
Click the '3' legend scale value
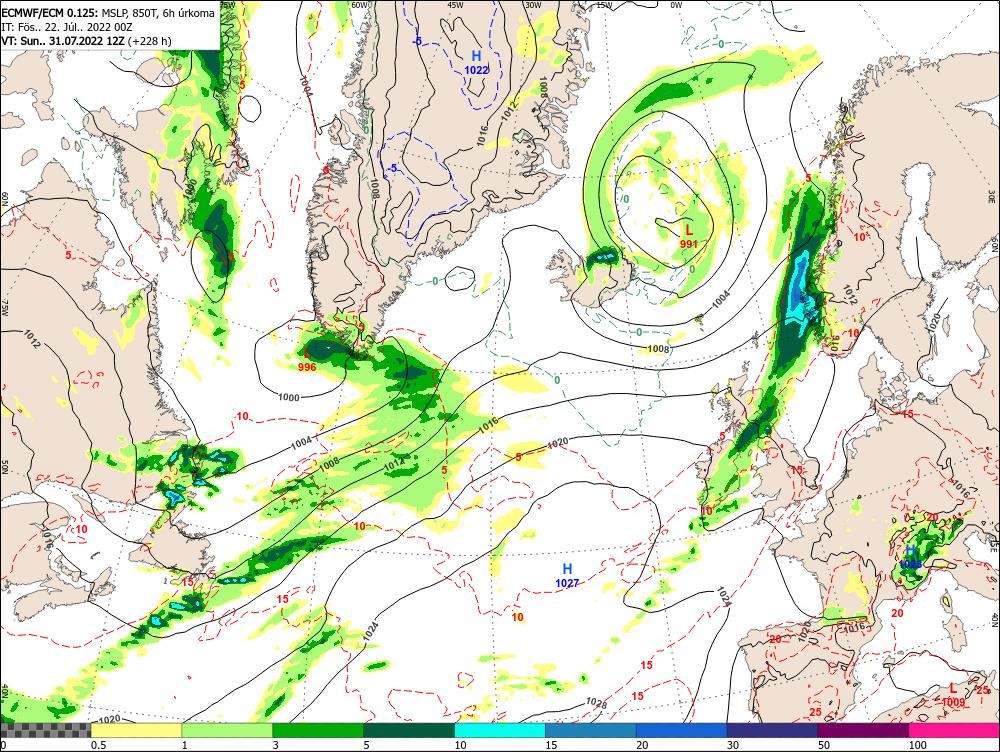click(276, 745)
